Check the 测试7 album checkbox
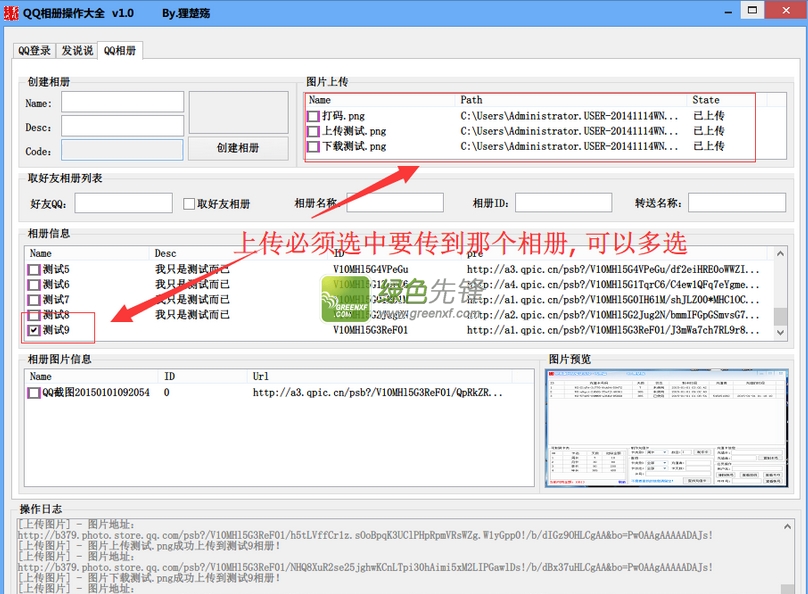 click(x=34, y=300)
